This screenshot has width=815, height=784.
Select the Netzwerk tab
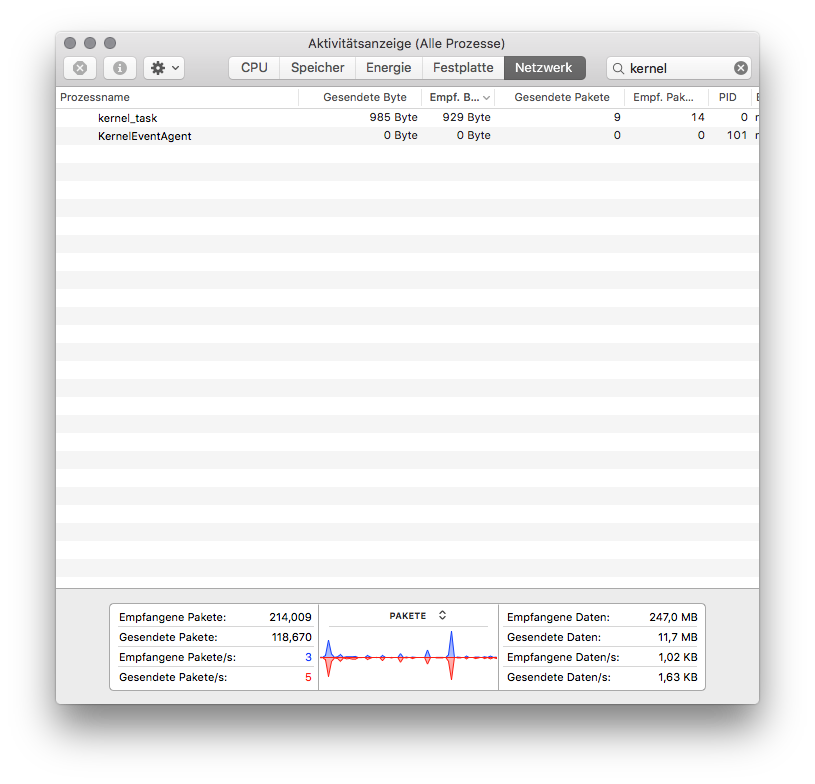[544, 67]
